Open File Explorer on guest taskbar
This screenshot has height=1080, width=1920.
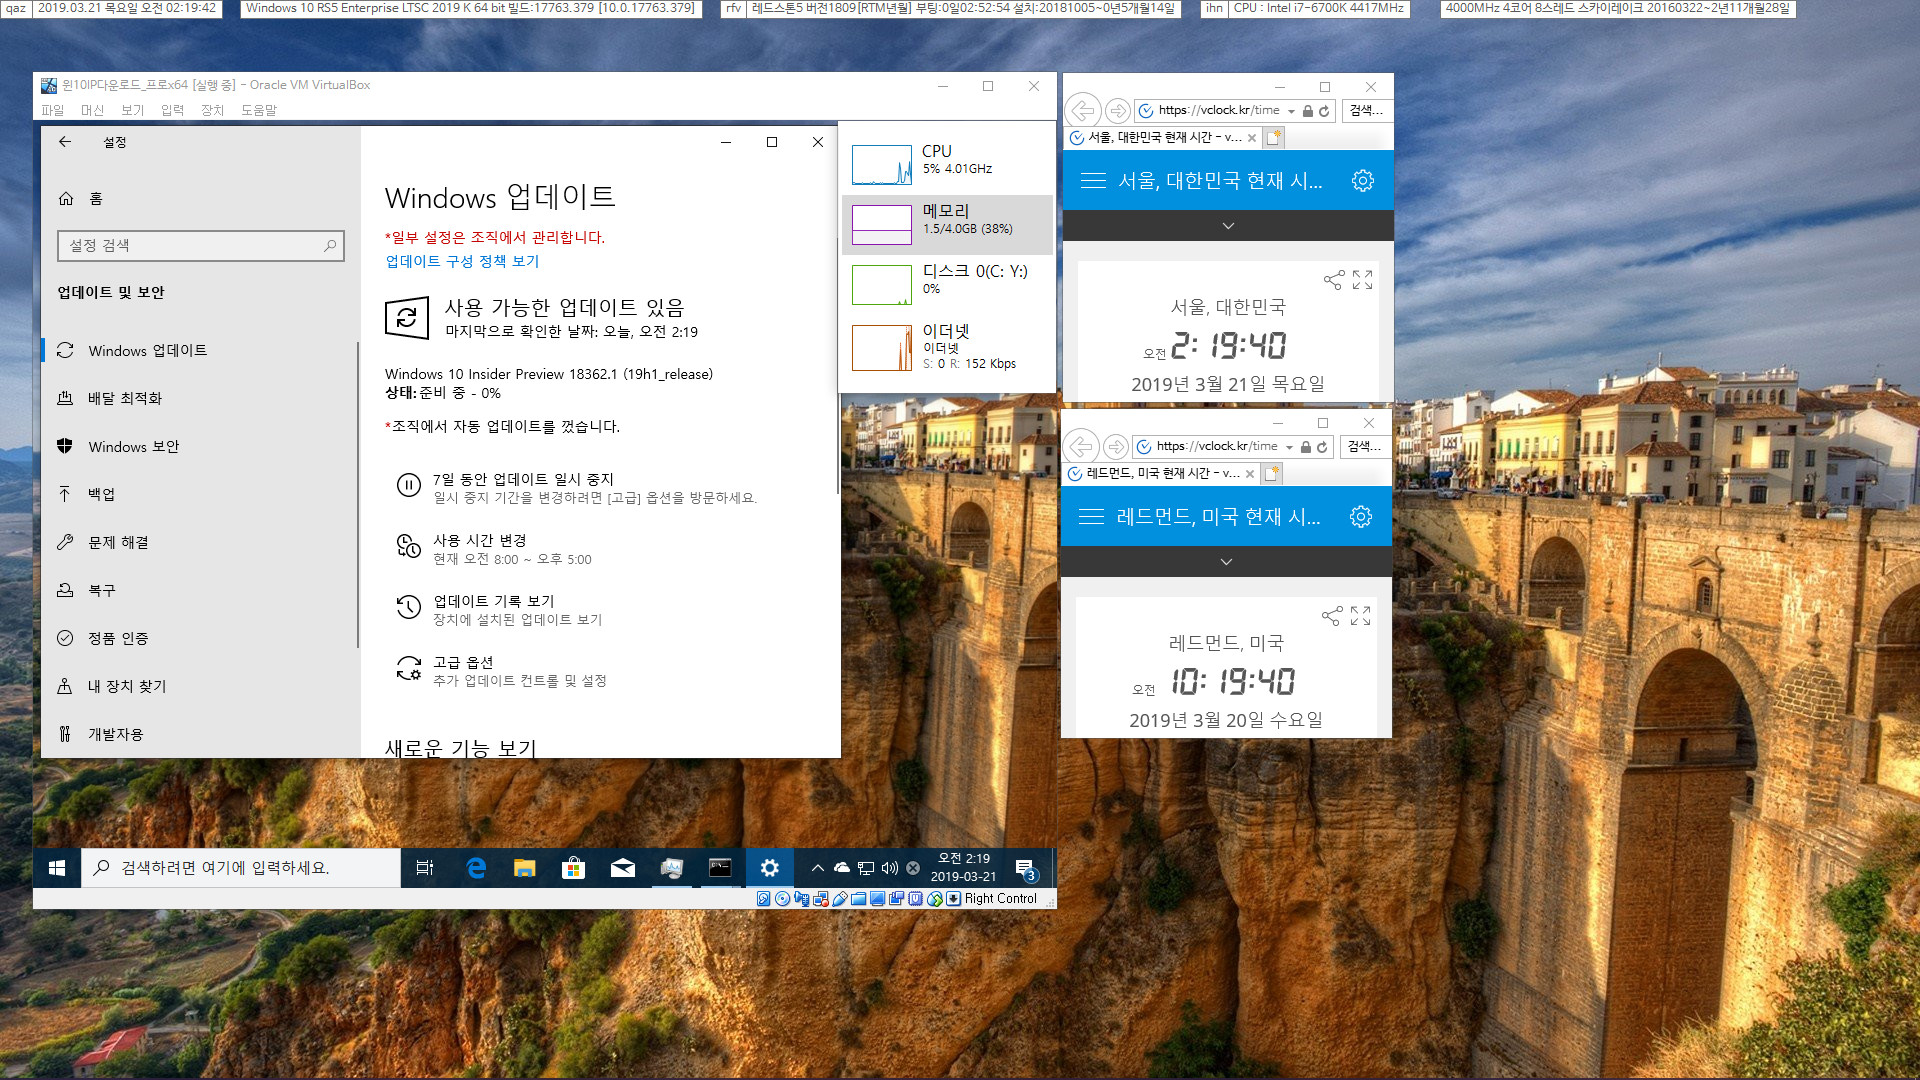click(524, 868)
